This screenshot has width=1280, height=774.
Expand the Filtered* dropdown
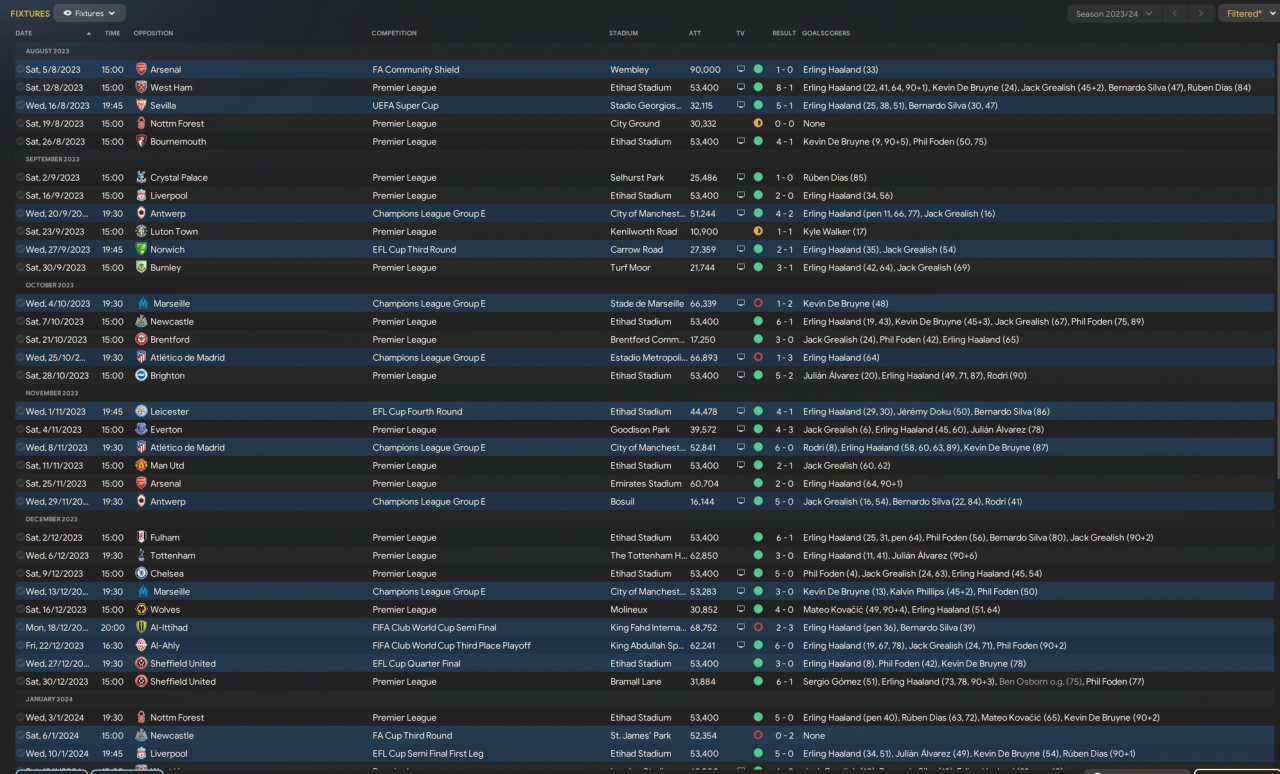(1248, 14)
